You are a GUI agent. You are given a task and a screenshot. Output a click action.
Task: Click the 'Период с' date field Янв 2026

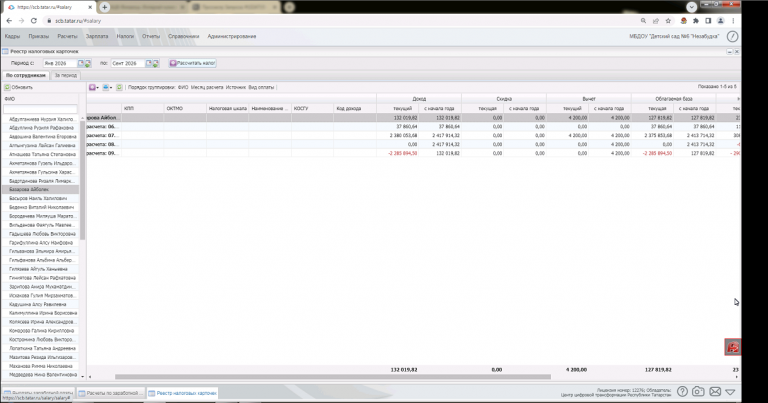point(60,63)
